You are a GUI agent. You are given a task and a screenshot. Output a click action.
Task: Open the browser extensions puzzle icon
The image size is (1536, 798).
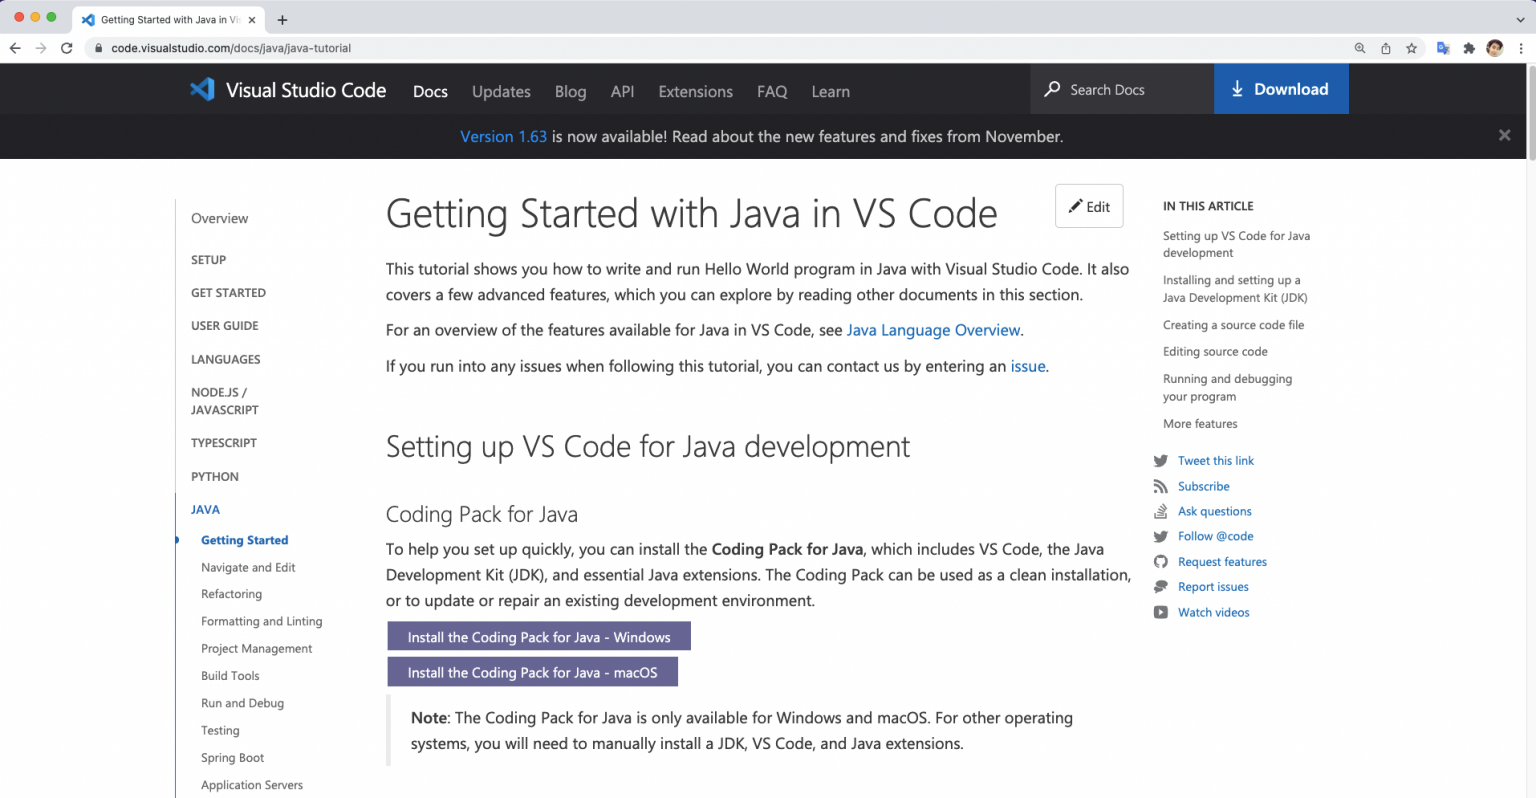1469,48
